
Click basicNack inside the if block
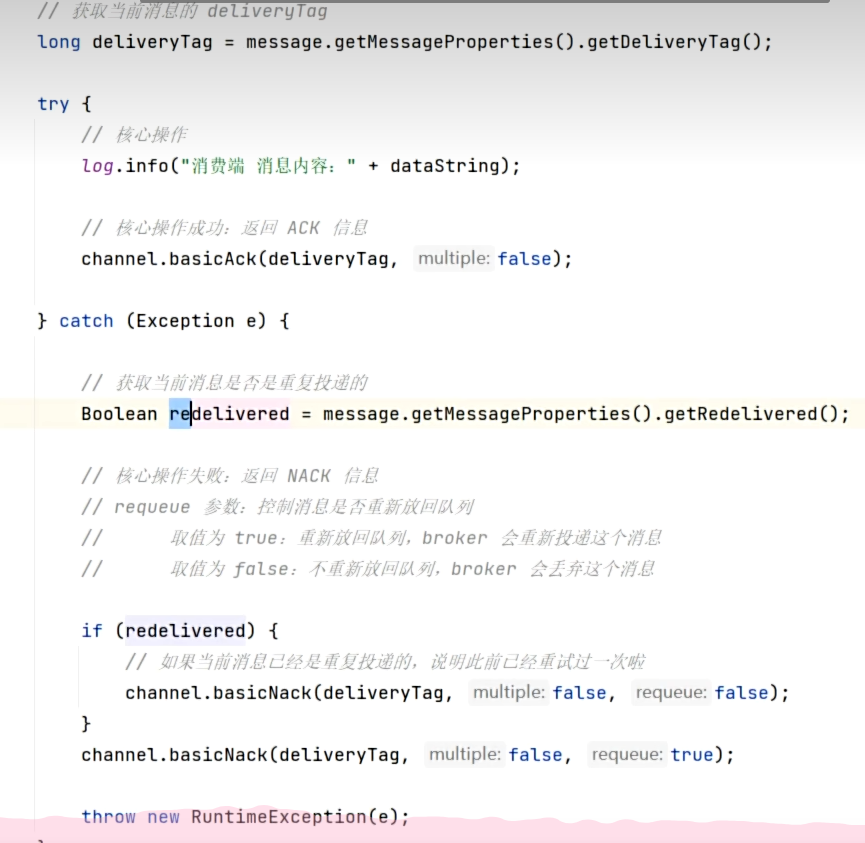point(457,692)
